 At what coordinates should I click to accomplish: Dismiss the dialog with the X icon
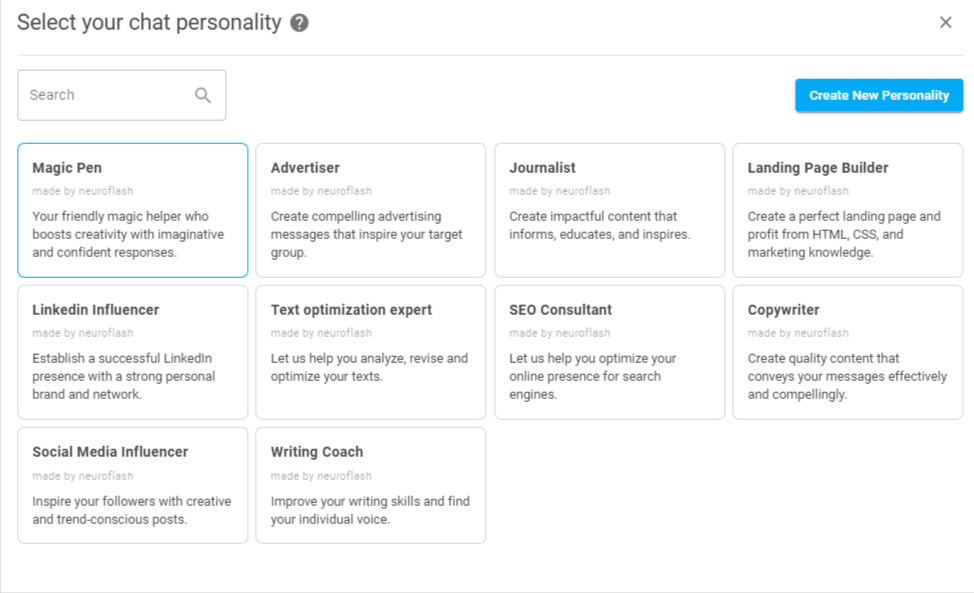tap(945, 21)
